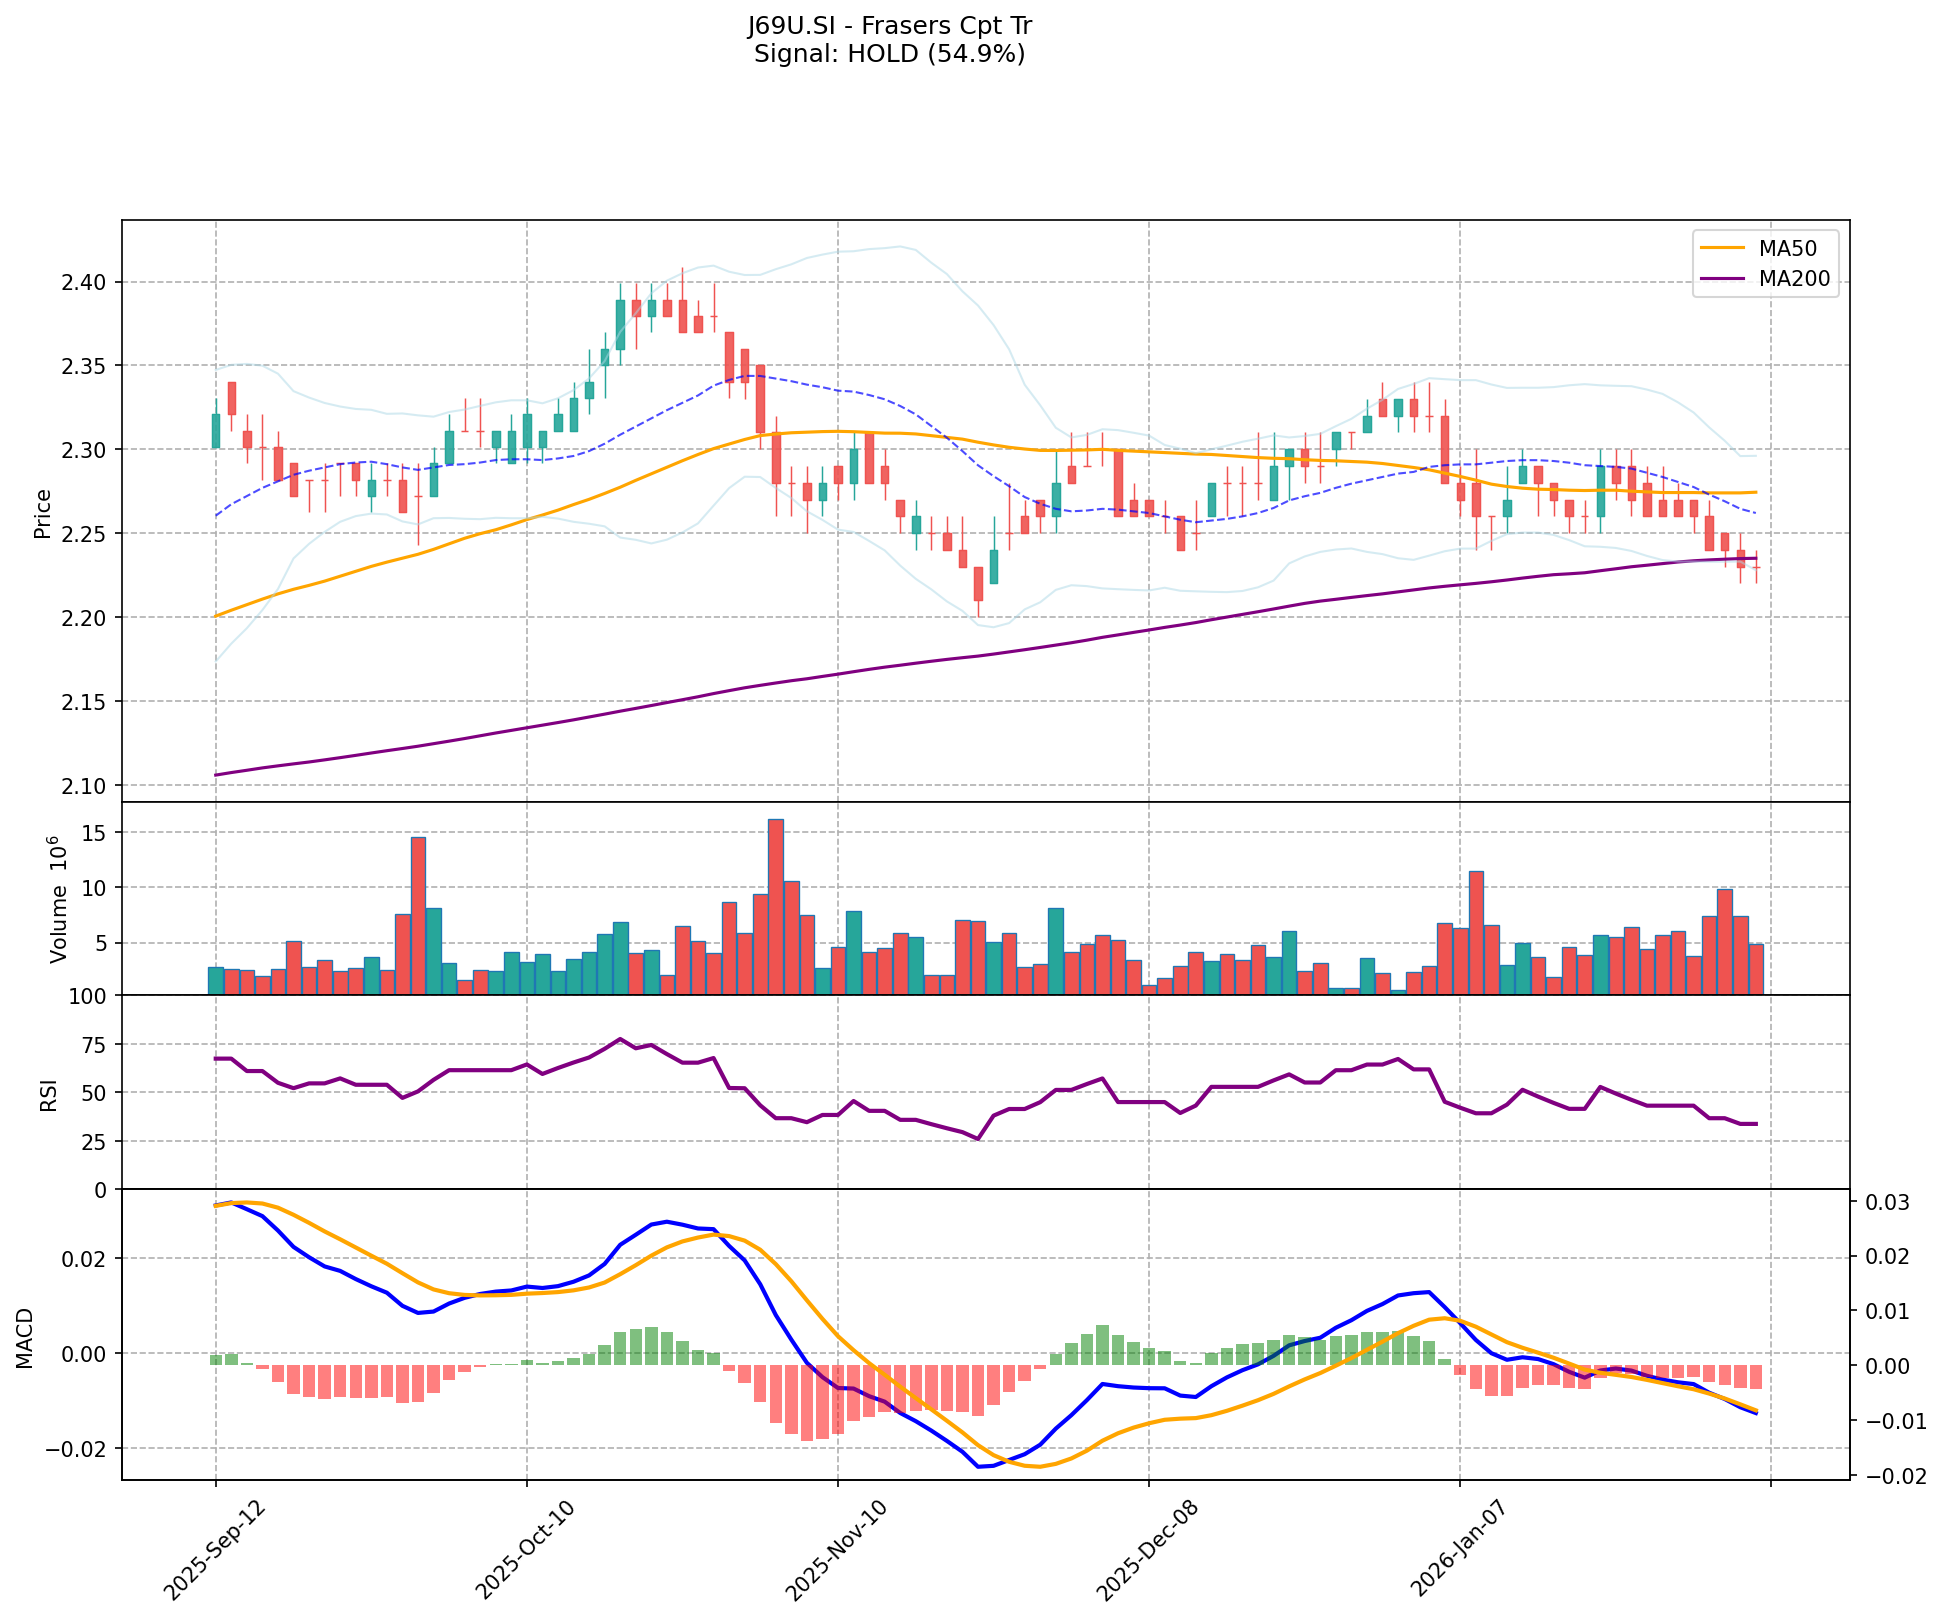1943x1619 pixels.
Task: Click the Signal: HOLD (54.9%) subtitle
Action: (x=889, y=54)
